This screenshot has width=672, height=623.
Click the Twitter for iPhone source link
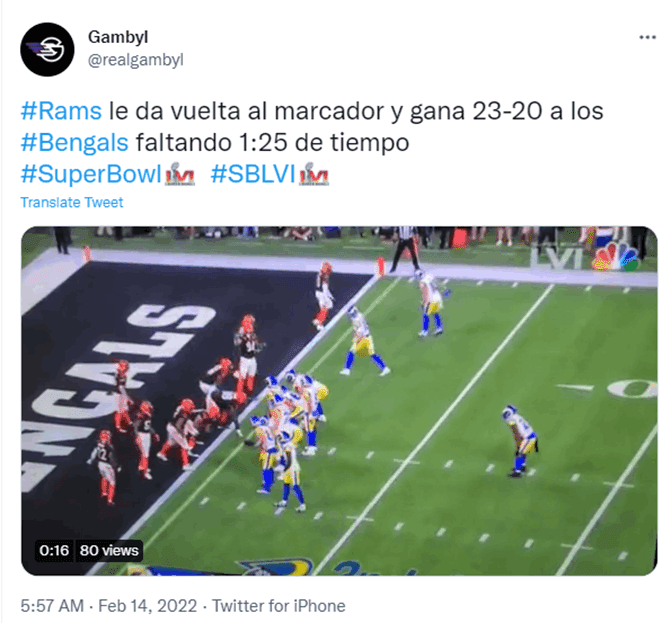[x=279, y=606]
